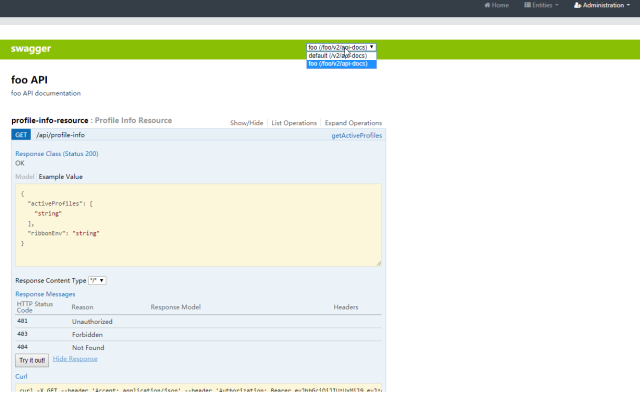Open the getActiveProfiles operation link
The image size is (640, 398).
(357, 136)
